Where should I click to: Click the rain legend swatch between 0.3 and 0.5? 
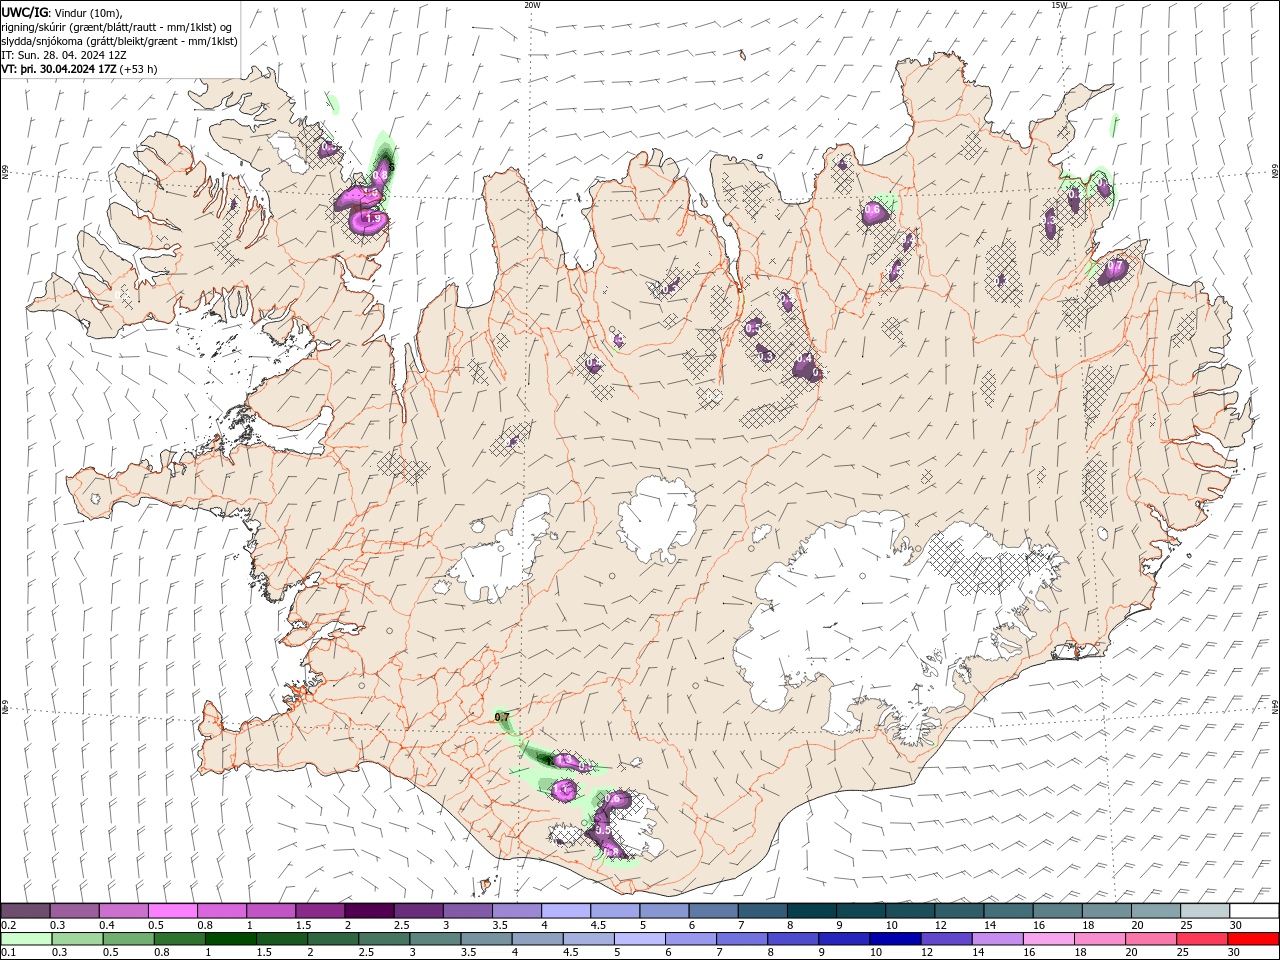tap(75, 938)
